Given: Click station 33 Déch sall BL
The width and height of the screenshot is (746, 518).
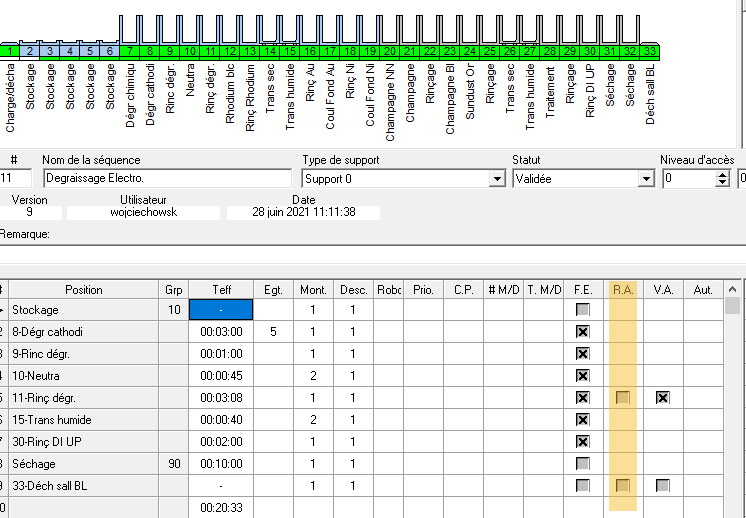Looking at the screenshot, I should (x=650, y=51).
